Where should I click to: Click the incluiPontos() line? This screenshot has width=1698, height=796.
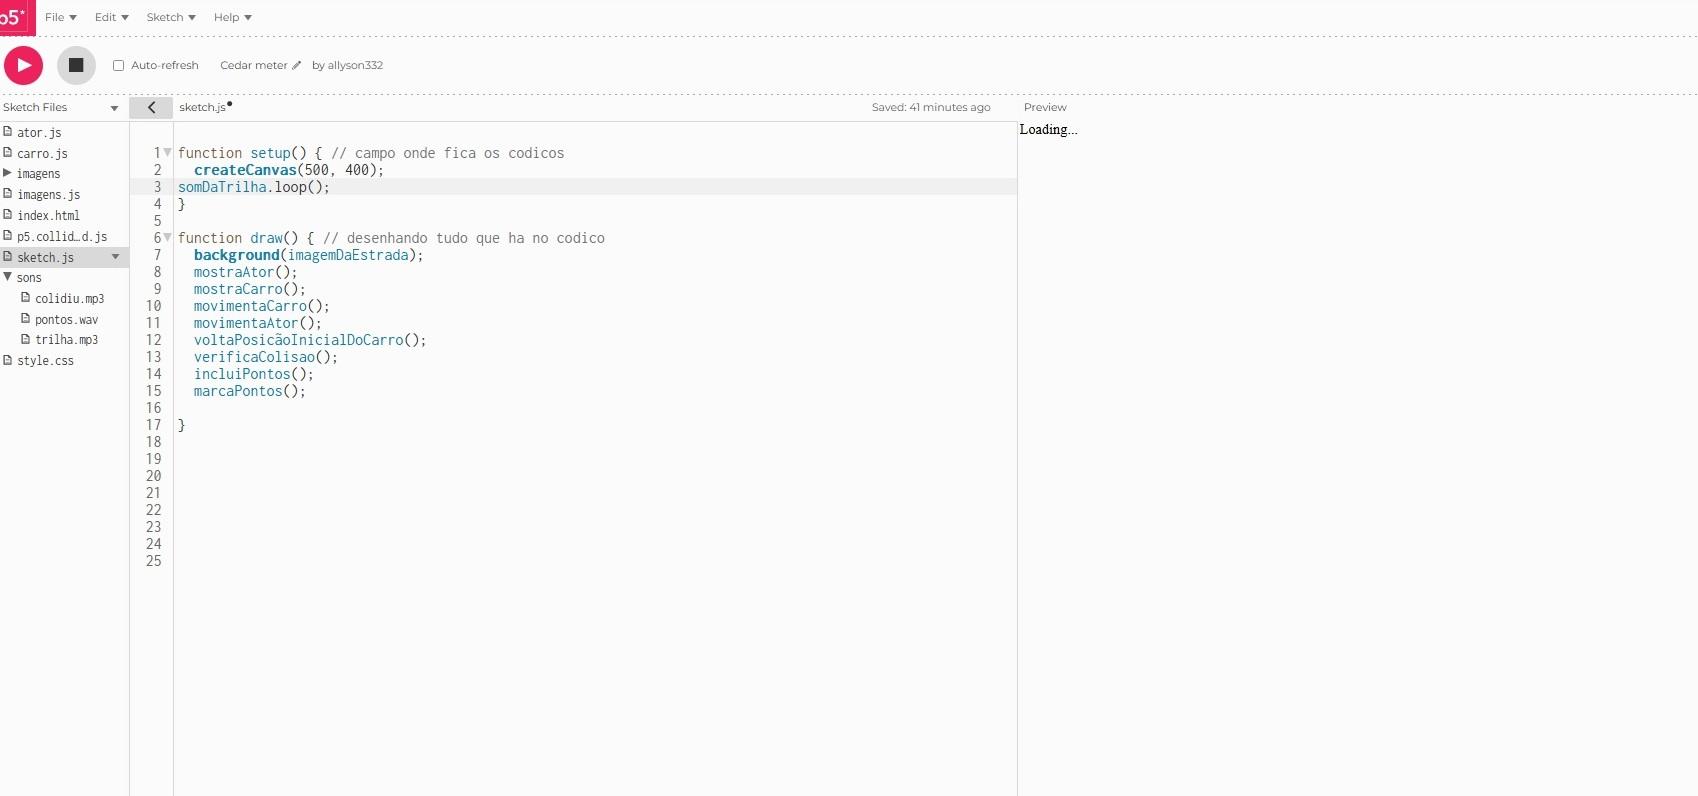[254, 374]
